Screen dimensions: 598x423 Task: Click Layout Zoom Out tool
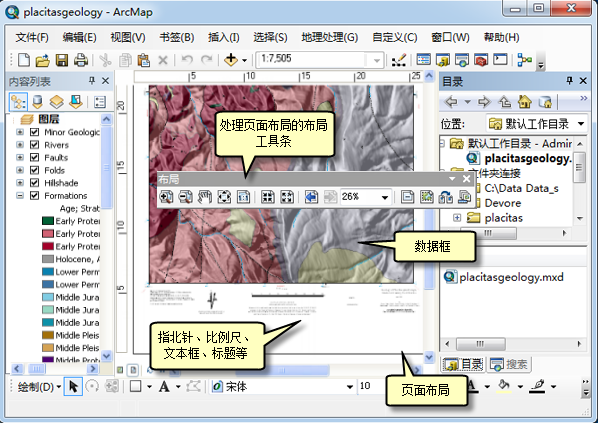pos(185,197)
